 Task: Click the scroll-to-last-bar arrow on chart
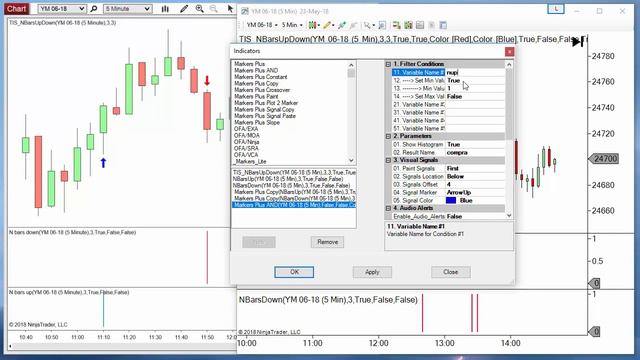coord(578,42)
